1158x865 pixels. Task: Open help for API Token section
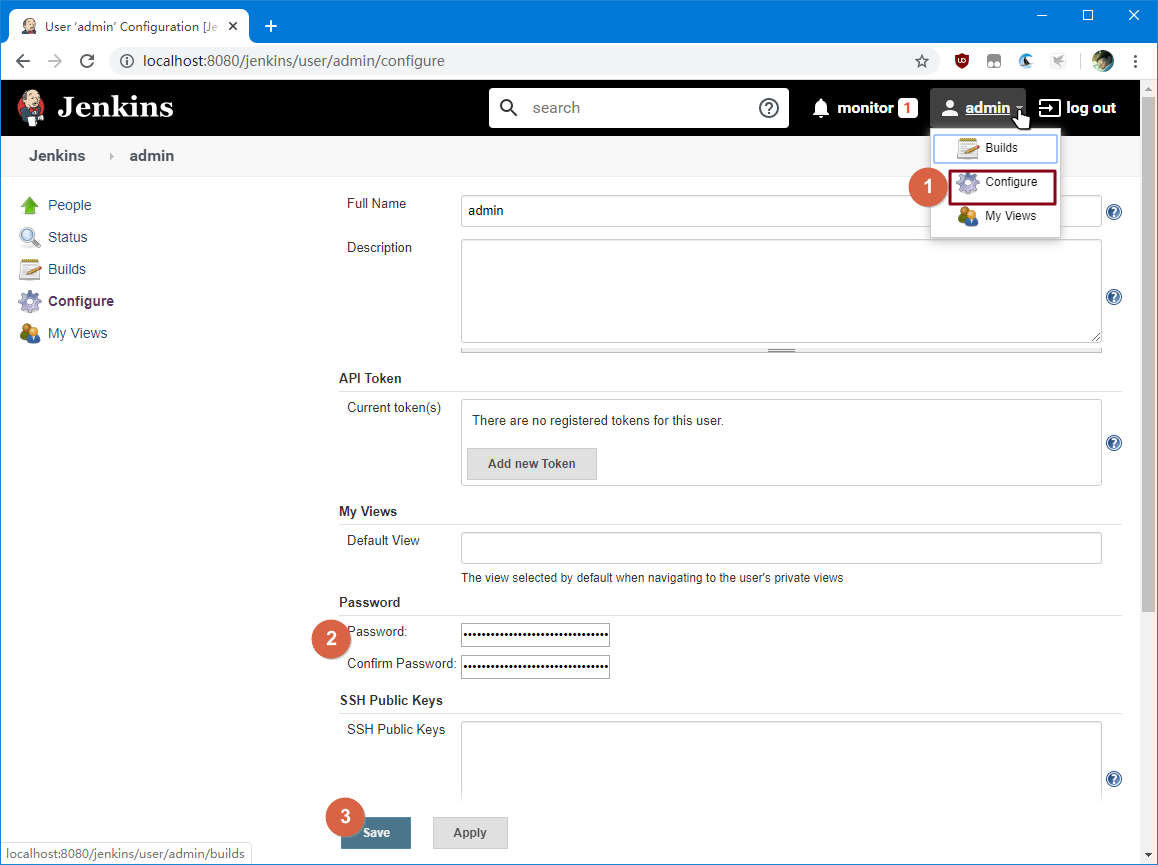tap(1114, 443)
